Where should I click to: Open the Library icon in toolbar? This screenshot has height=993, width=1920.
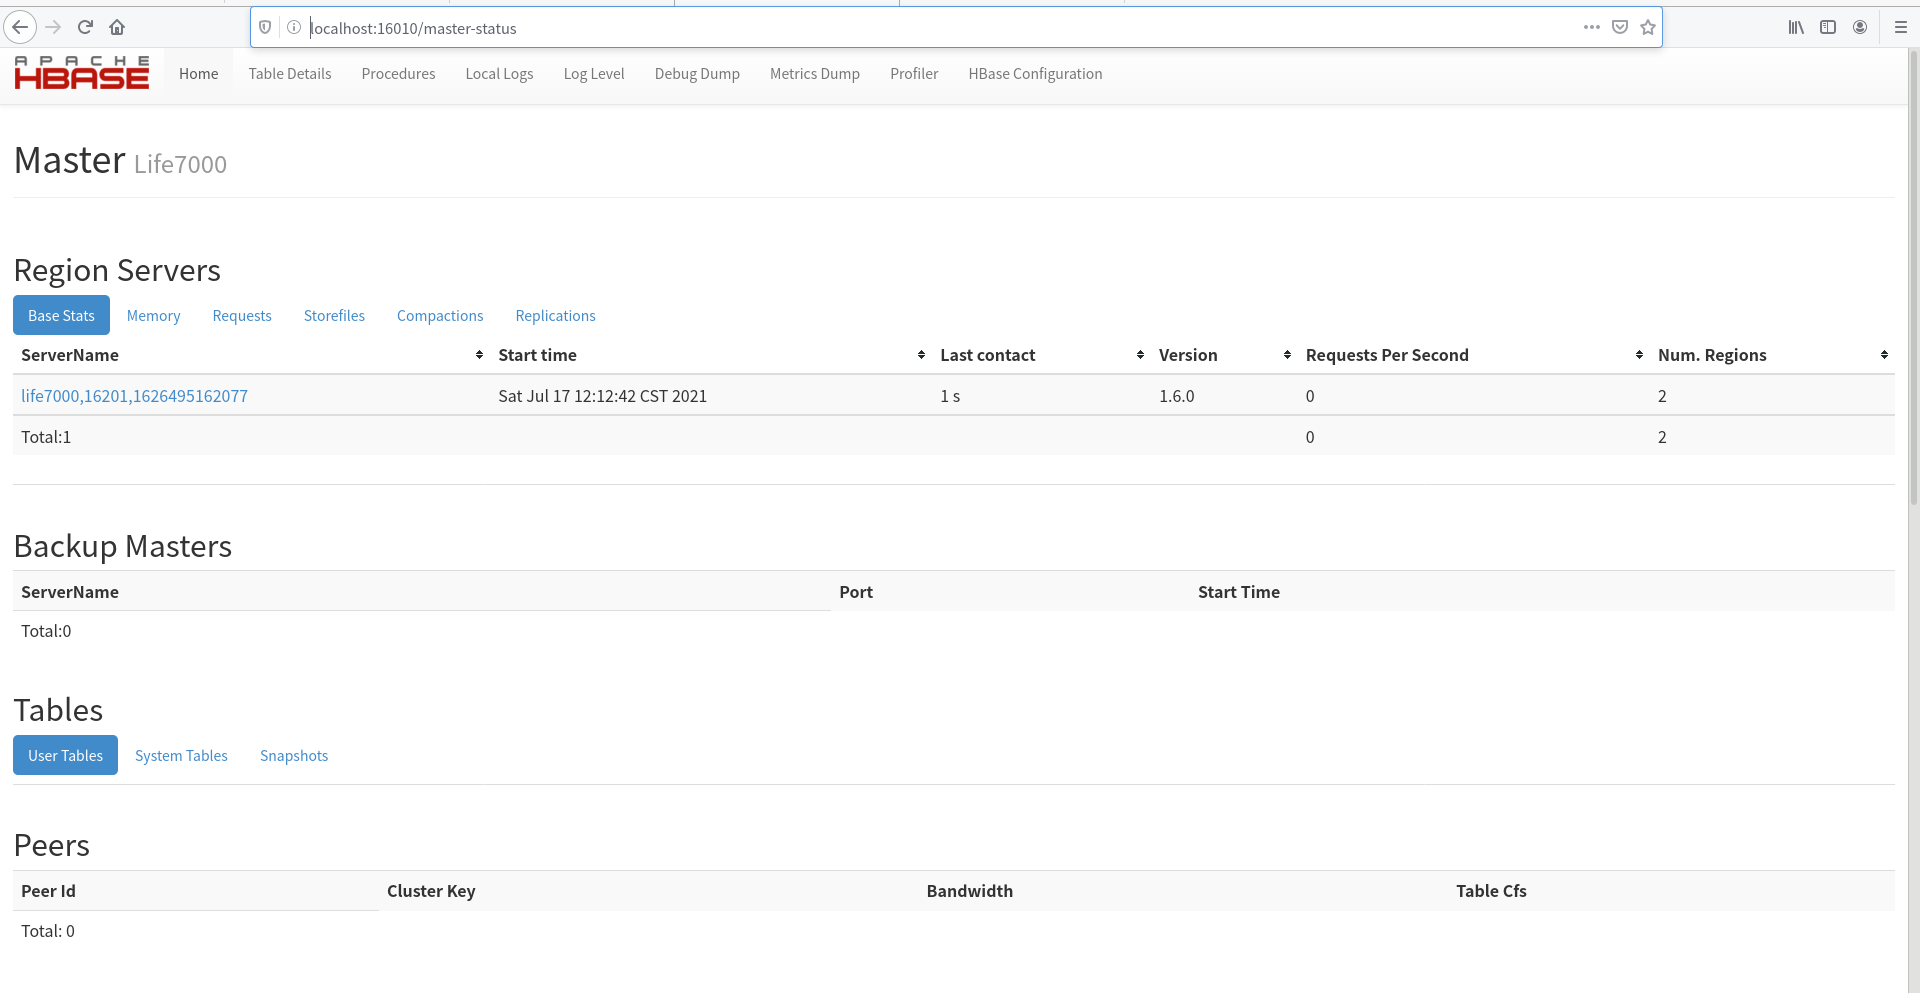coord(1796,27)
